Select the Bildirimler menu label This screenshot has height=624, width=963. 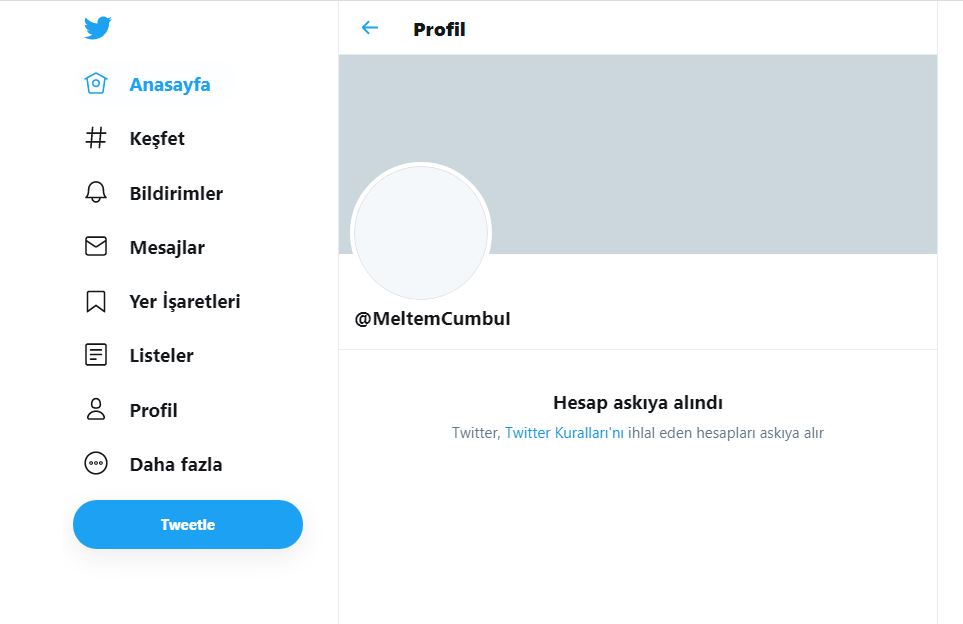[x=176, y=193]
